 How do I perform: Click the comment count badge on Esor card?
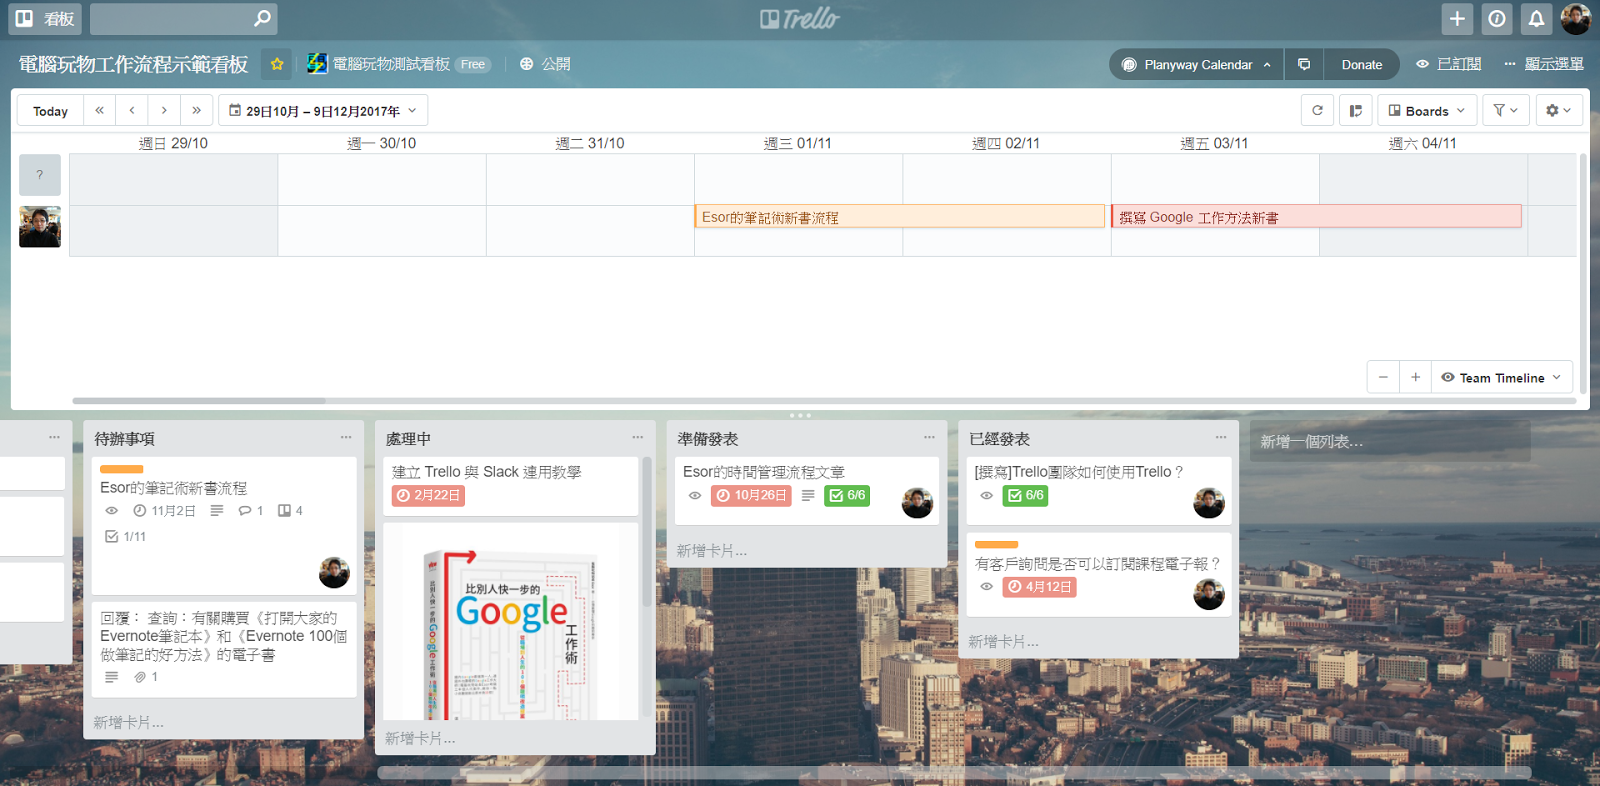(250, 511)
